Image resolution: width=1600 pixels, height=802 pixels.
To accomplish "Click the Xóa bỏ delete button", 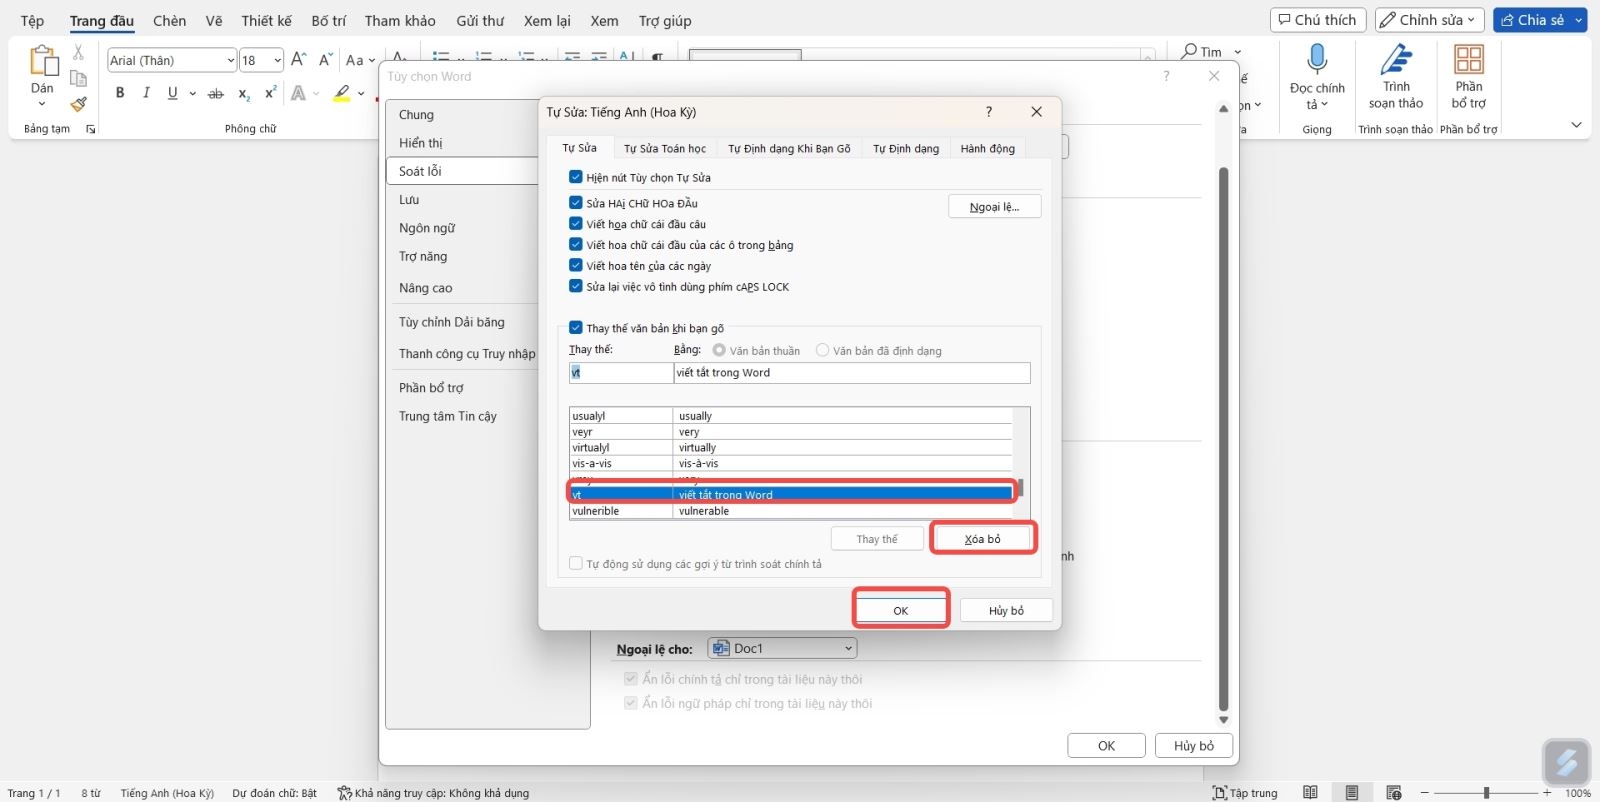I will (x=983, y=539).
